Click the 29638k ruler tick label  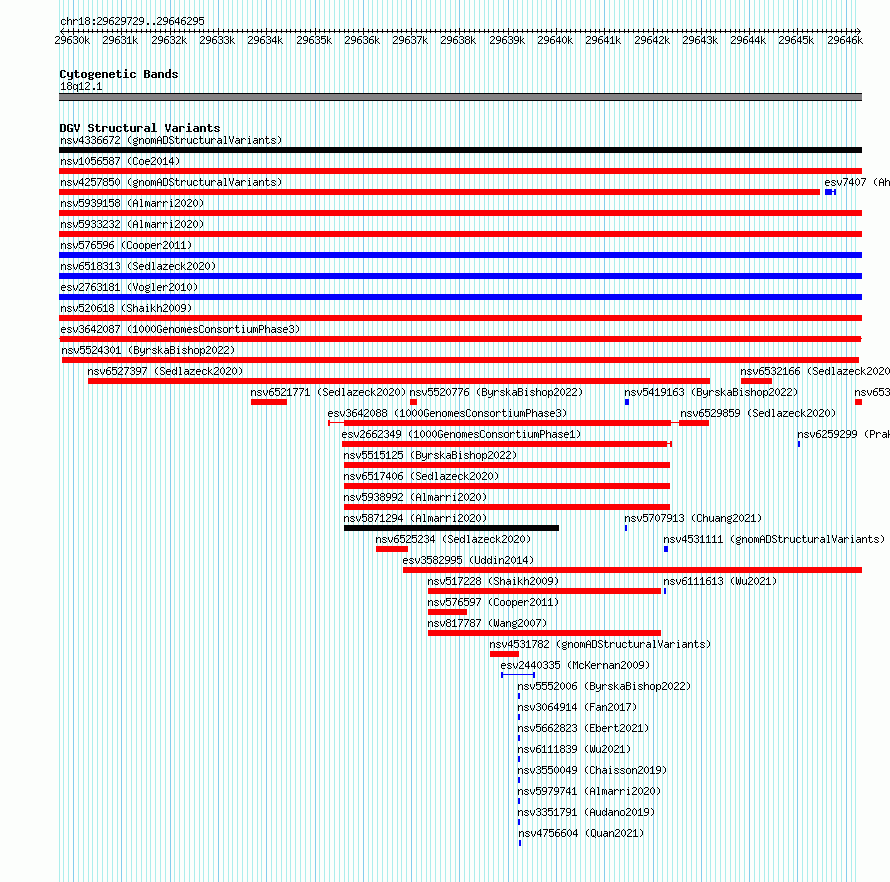pyautogui.click(x=458, y=40)
